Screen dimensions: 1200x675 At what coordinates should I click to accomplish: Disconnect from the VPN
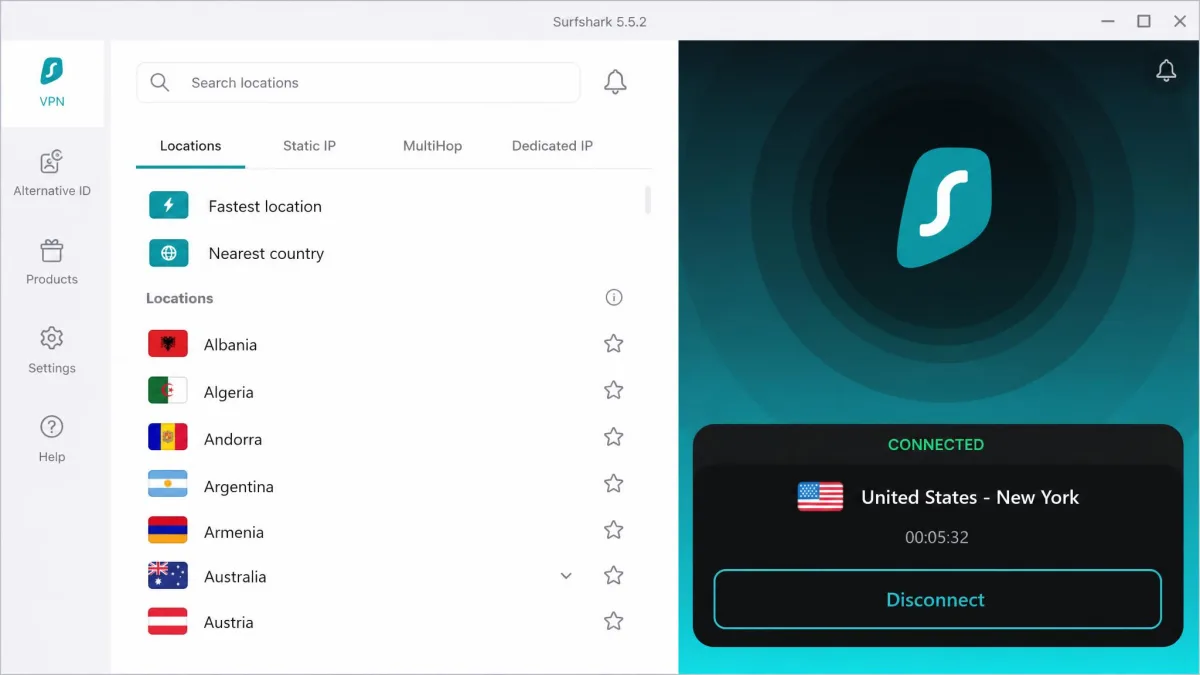pos(937,599)
